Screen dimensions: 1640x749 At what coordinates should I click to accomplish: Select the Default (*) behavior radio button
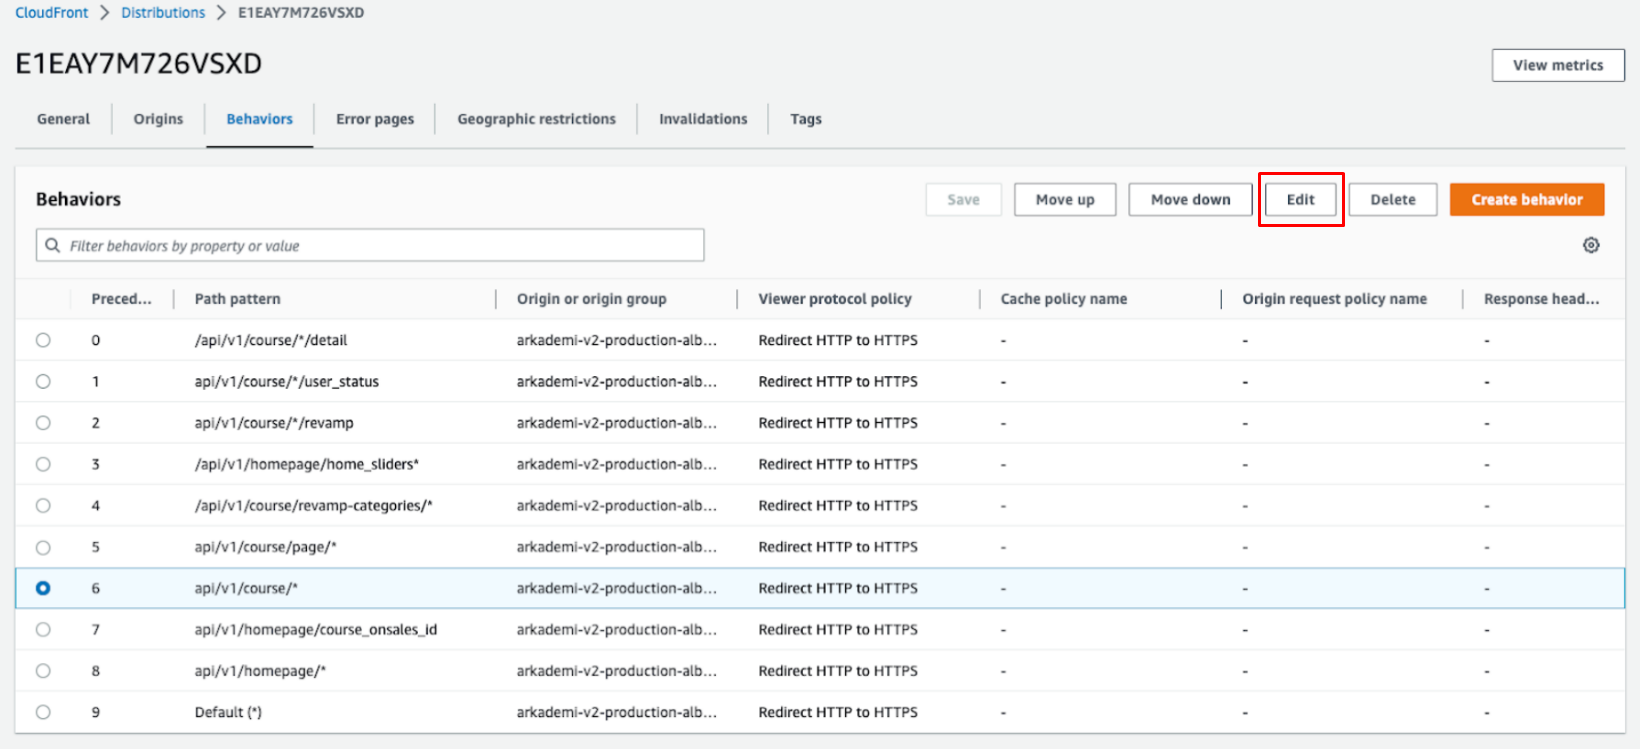(43, 712)
